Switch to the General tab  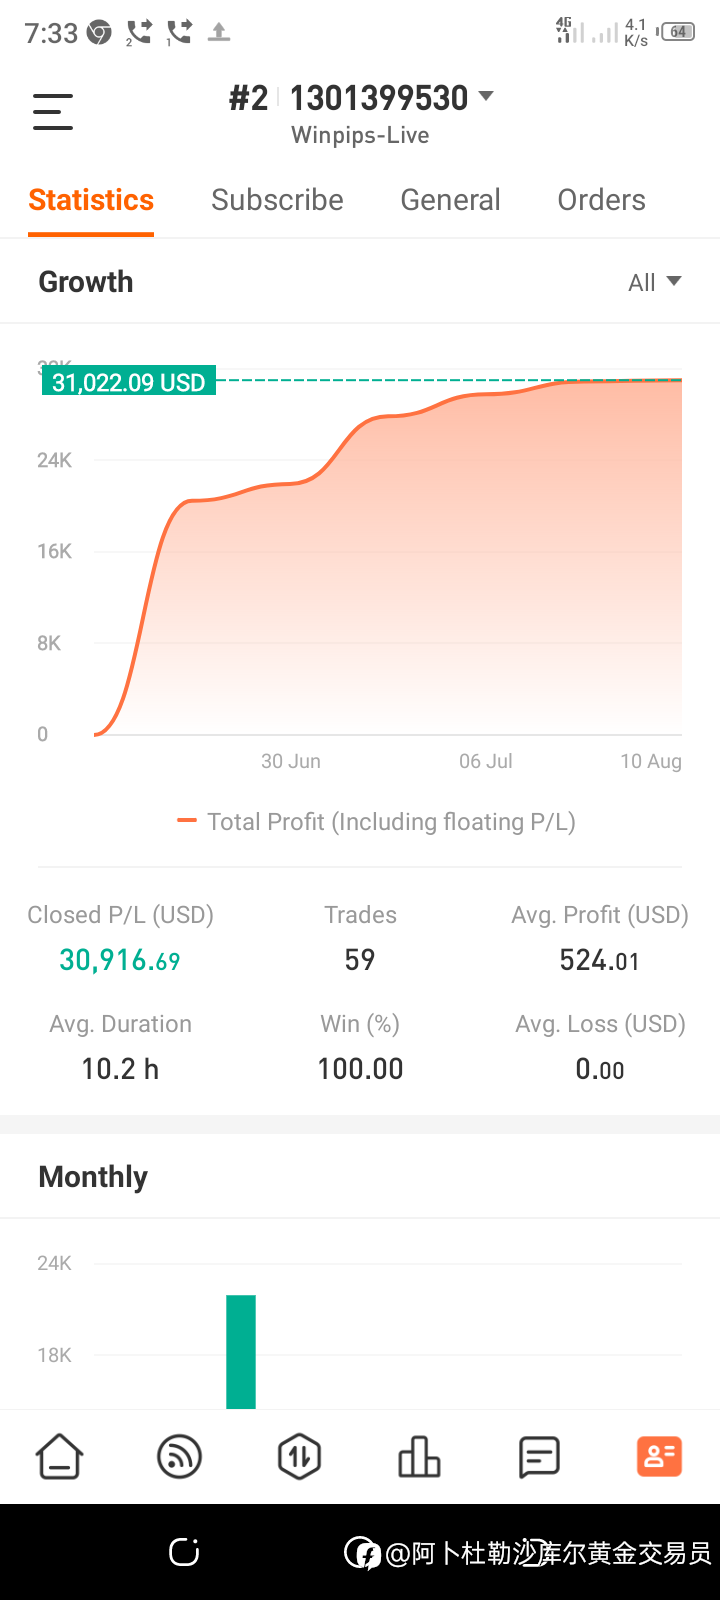pos(450,200)
